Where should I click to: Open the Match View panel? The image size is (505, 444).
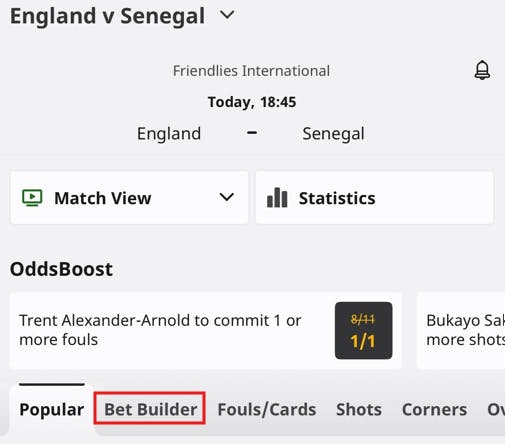129,198
